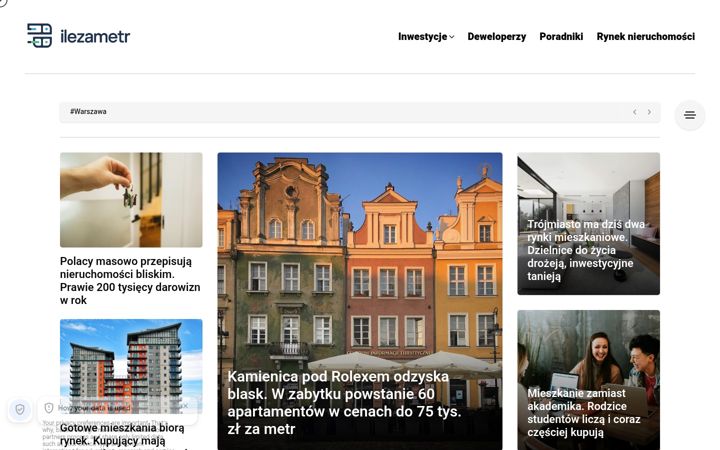
Task: Open the round hamburger menu button
Action: pos(690,115)
